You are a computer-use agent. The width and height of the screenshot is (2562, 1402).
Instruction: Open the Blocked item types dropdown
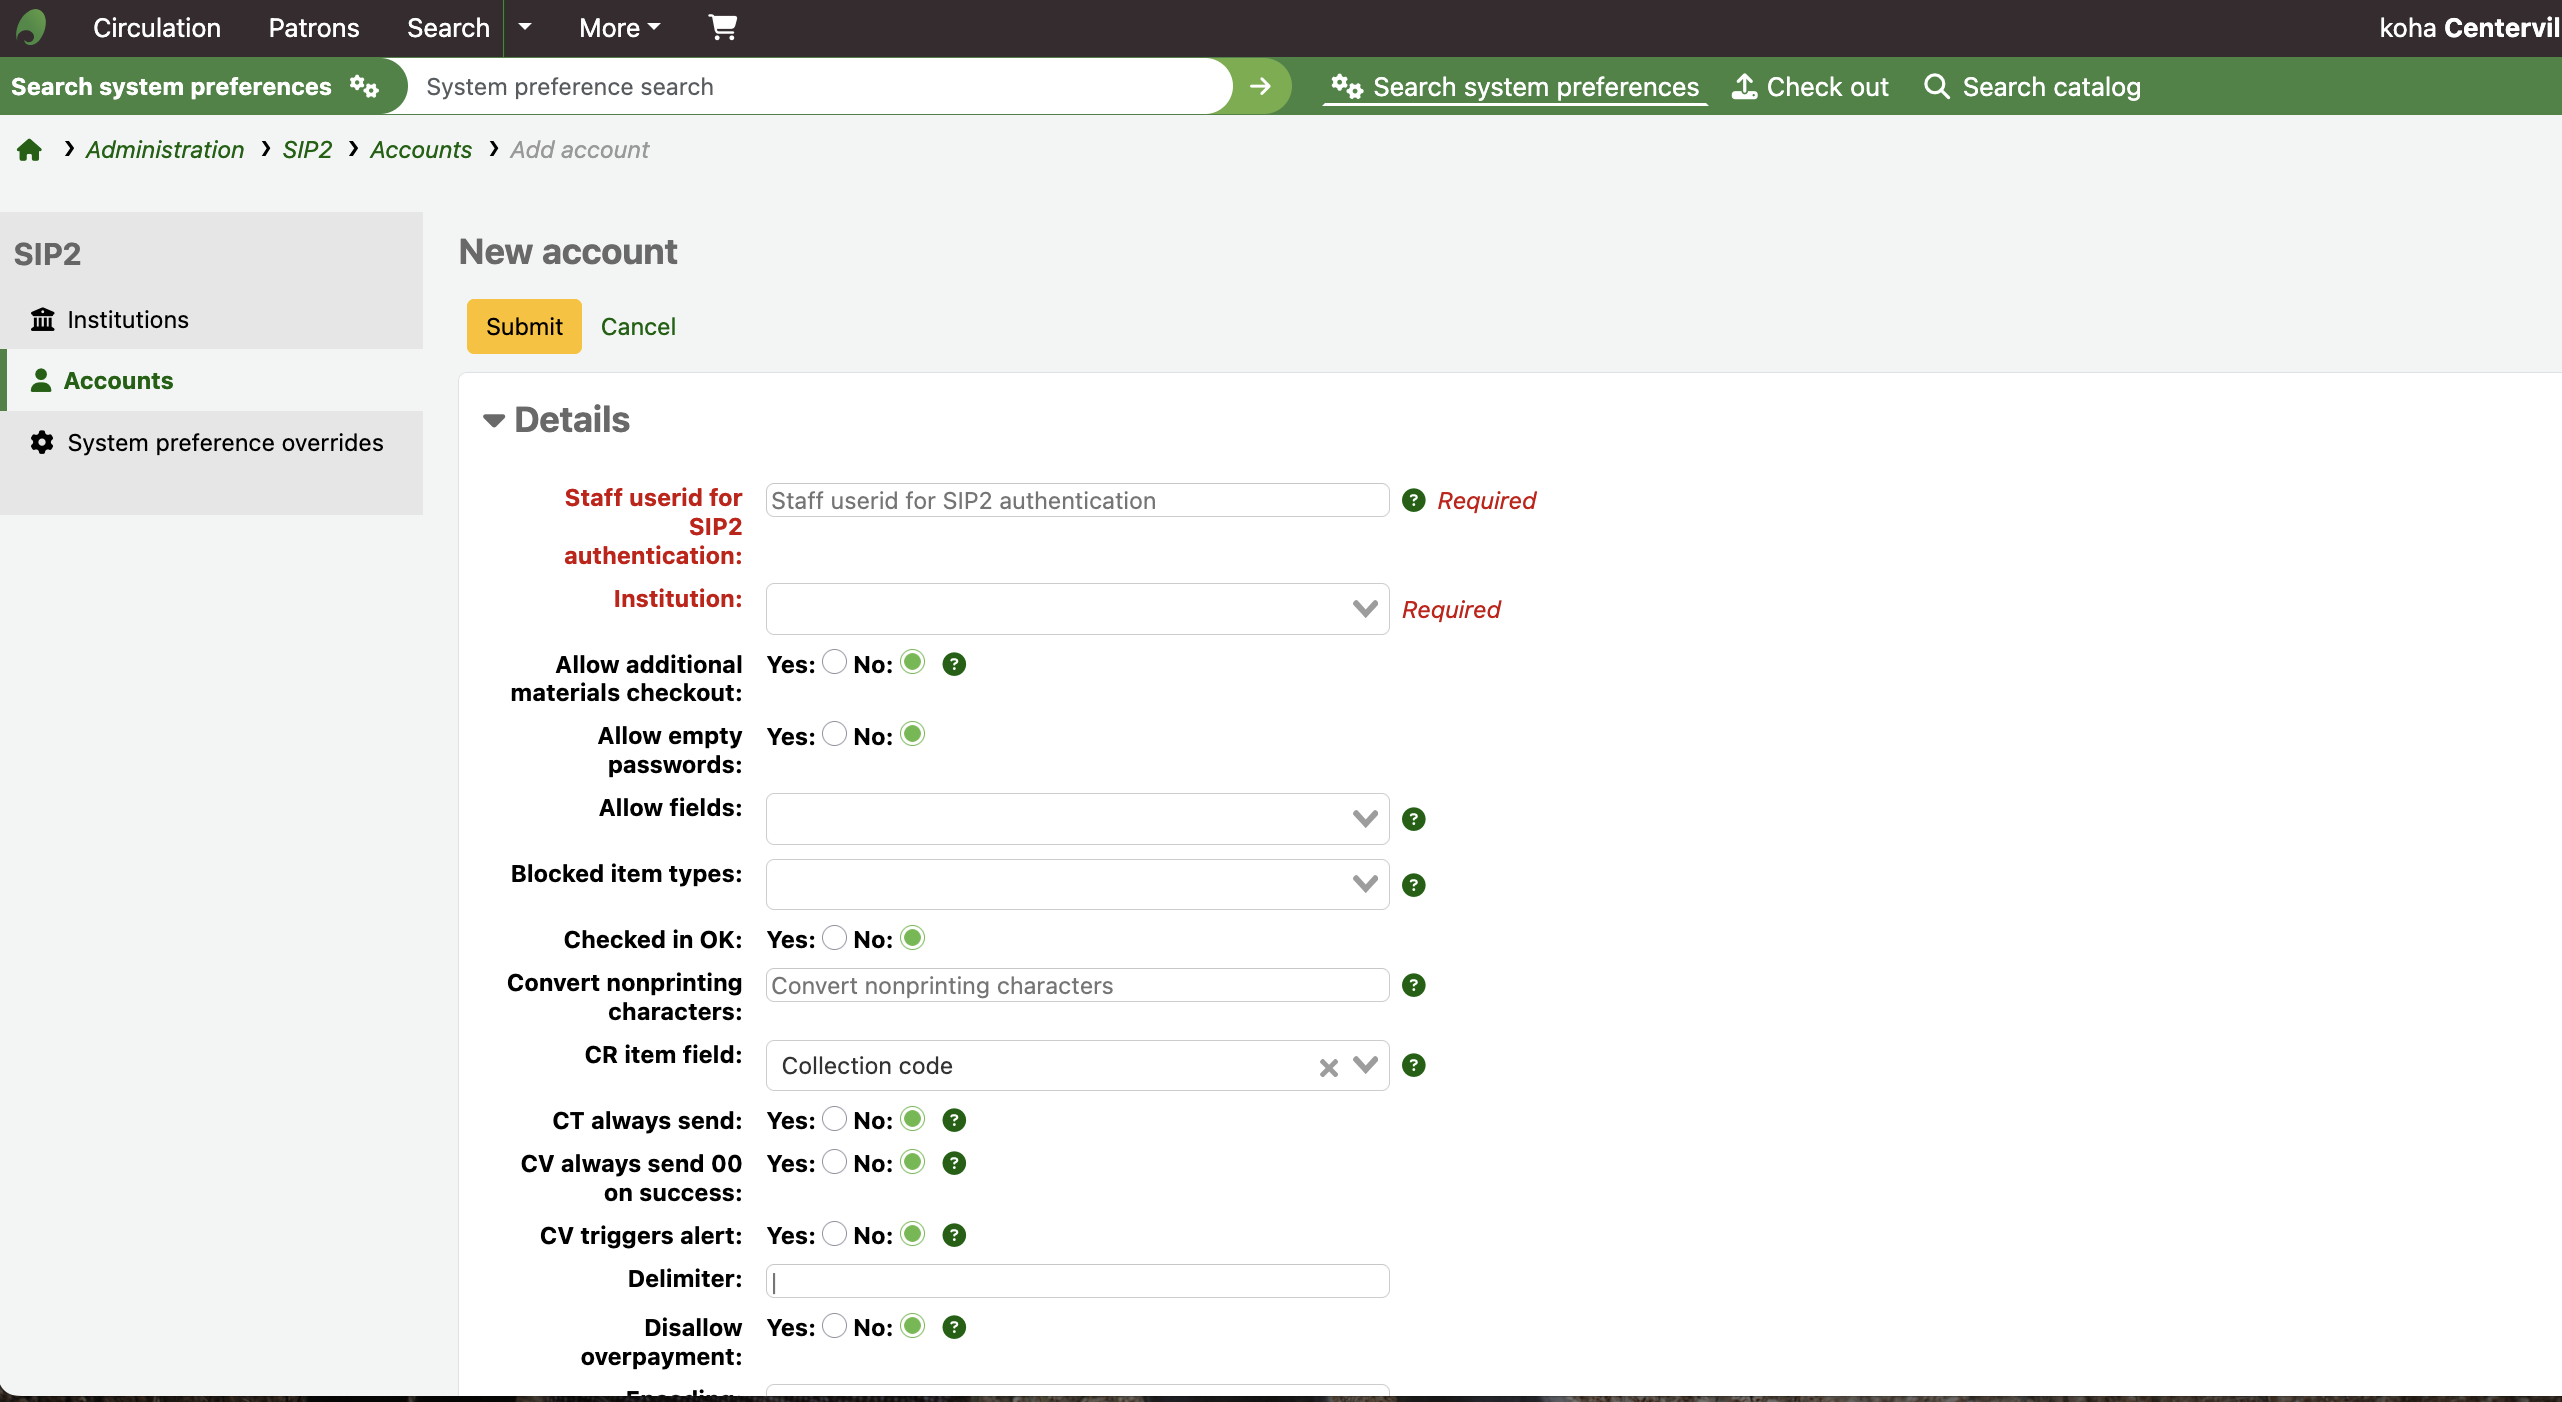[x=1077, y=884]
